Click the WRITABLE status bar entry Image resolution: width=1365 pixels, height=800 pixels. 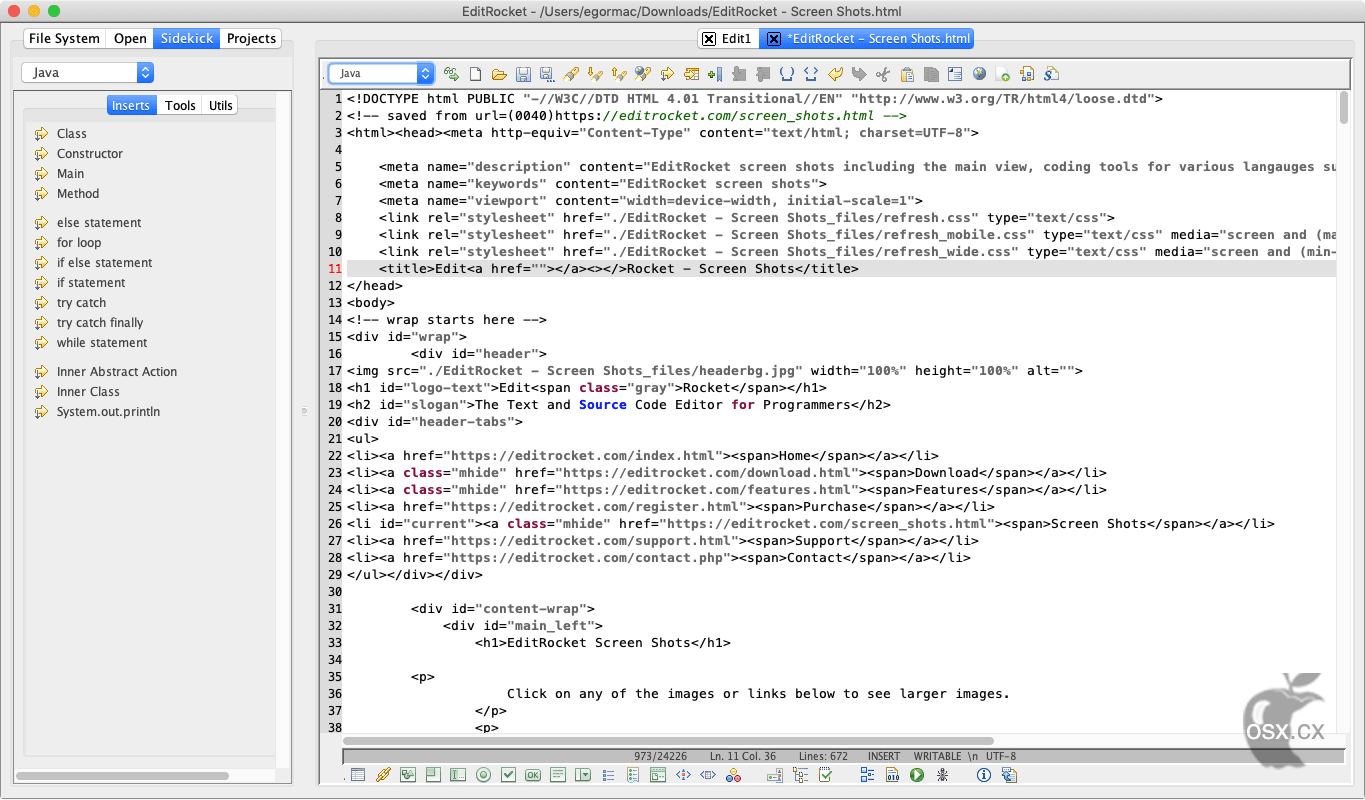click(937, 757)
